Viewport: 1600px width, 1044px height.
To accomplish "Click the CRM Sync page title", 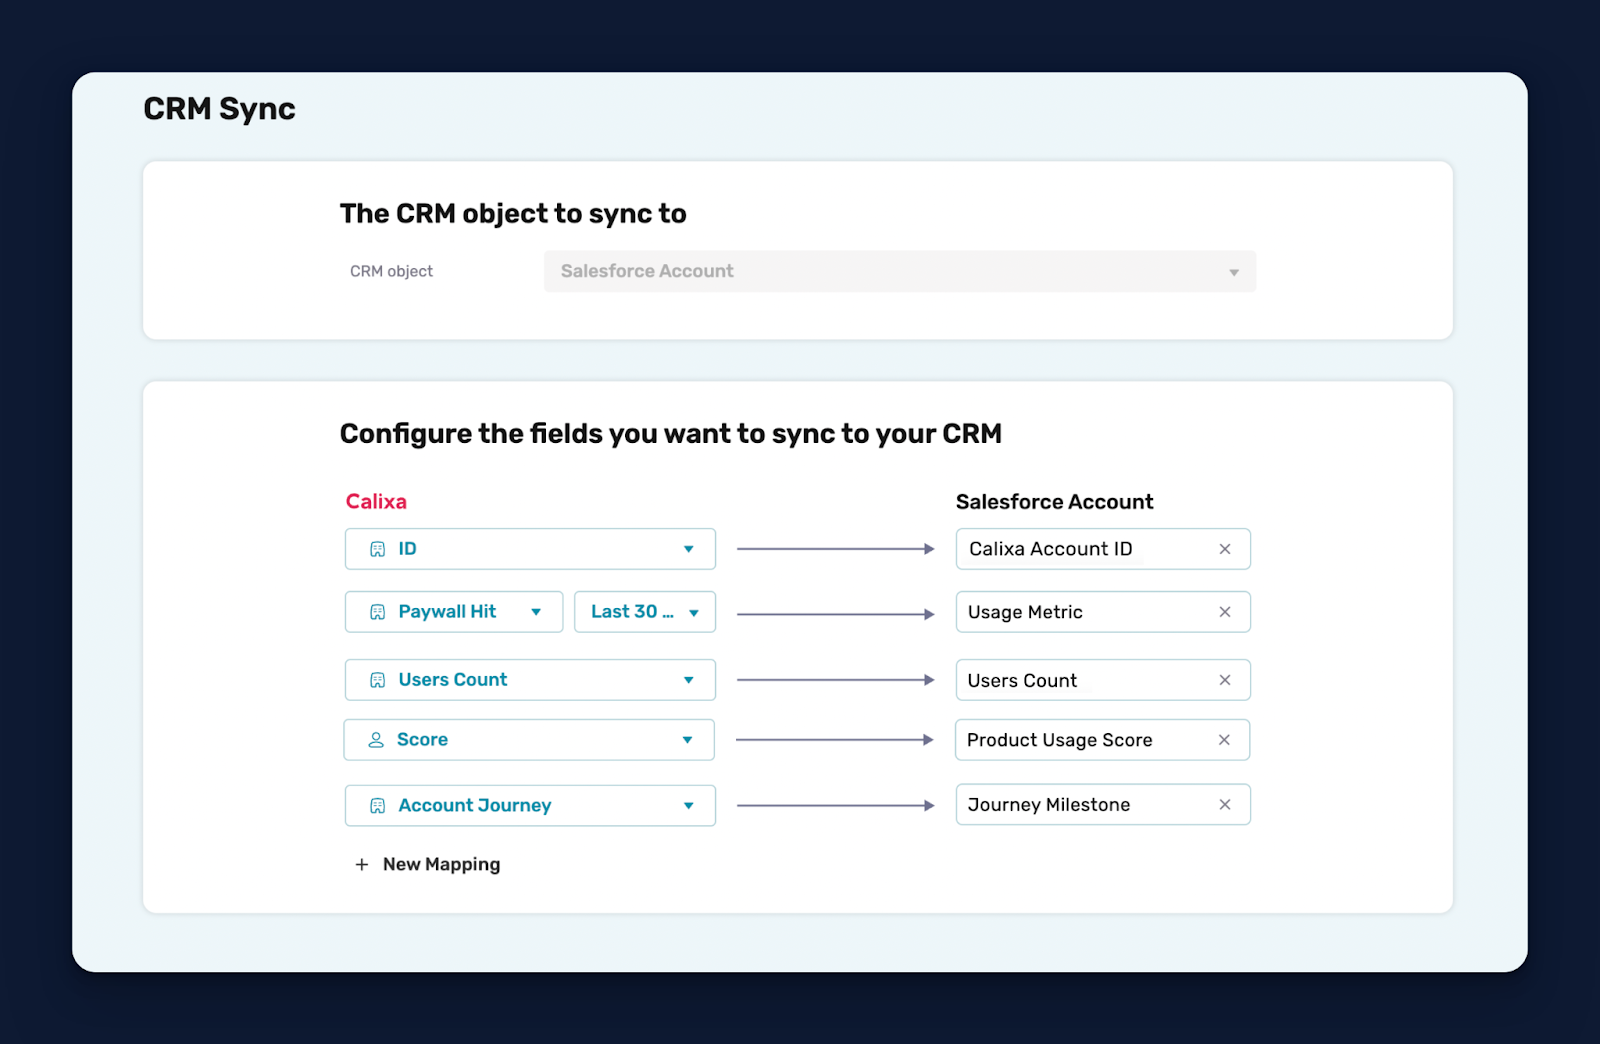I will tap(219, 109).
